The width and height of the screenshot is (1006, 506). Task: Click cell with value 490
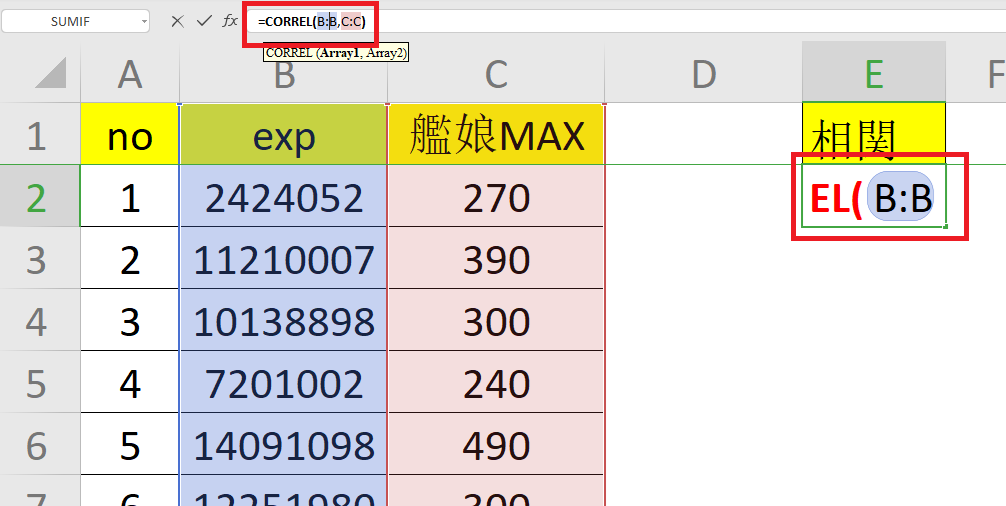click(497, 446)
